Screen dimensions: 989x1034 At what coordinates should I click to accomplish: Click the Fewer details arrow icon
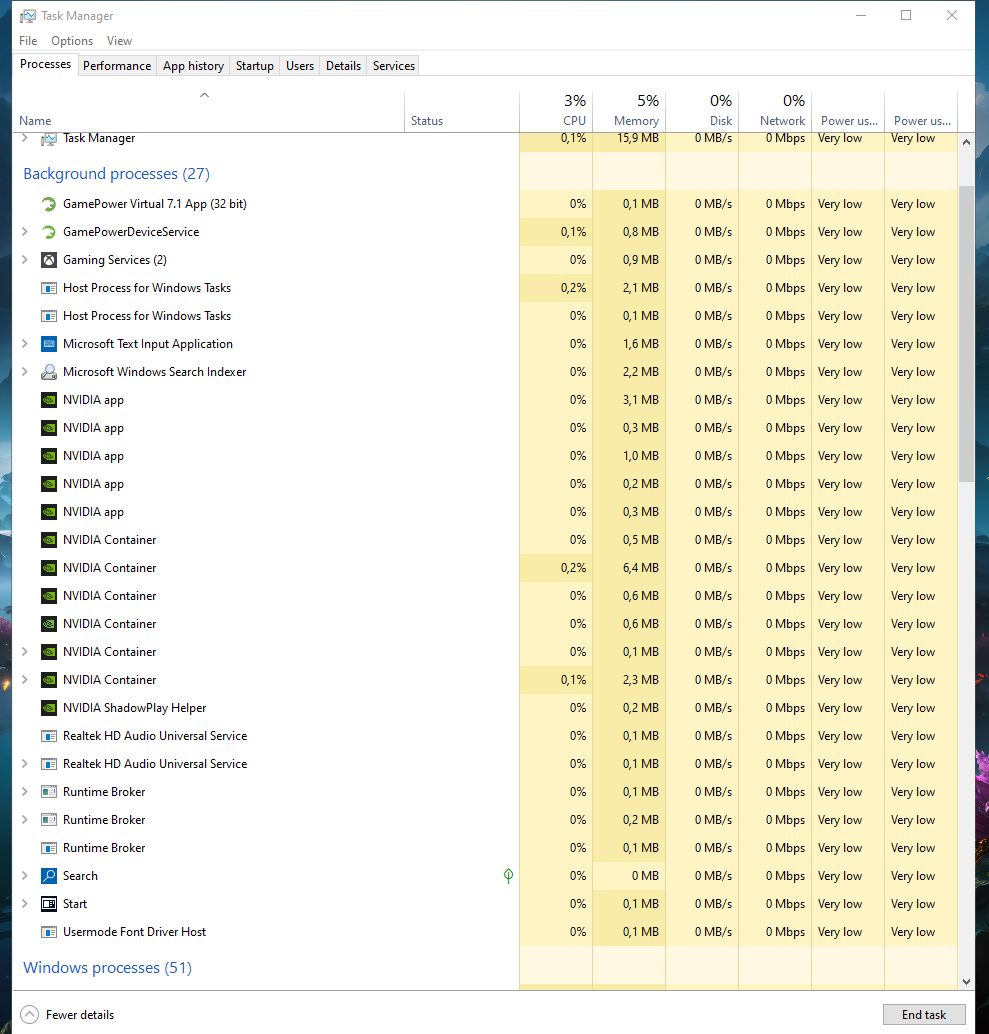30,1014
